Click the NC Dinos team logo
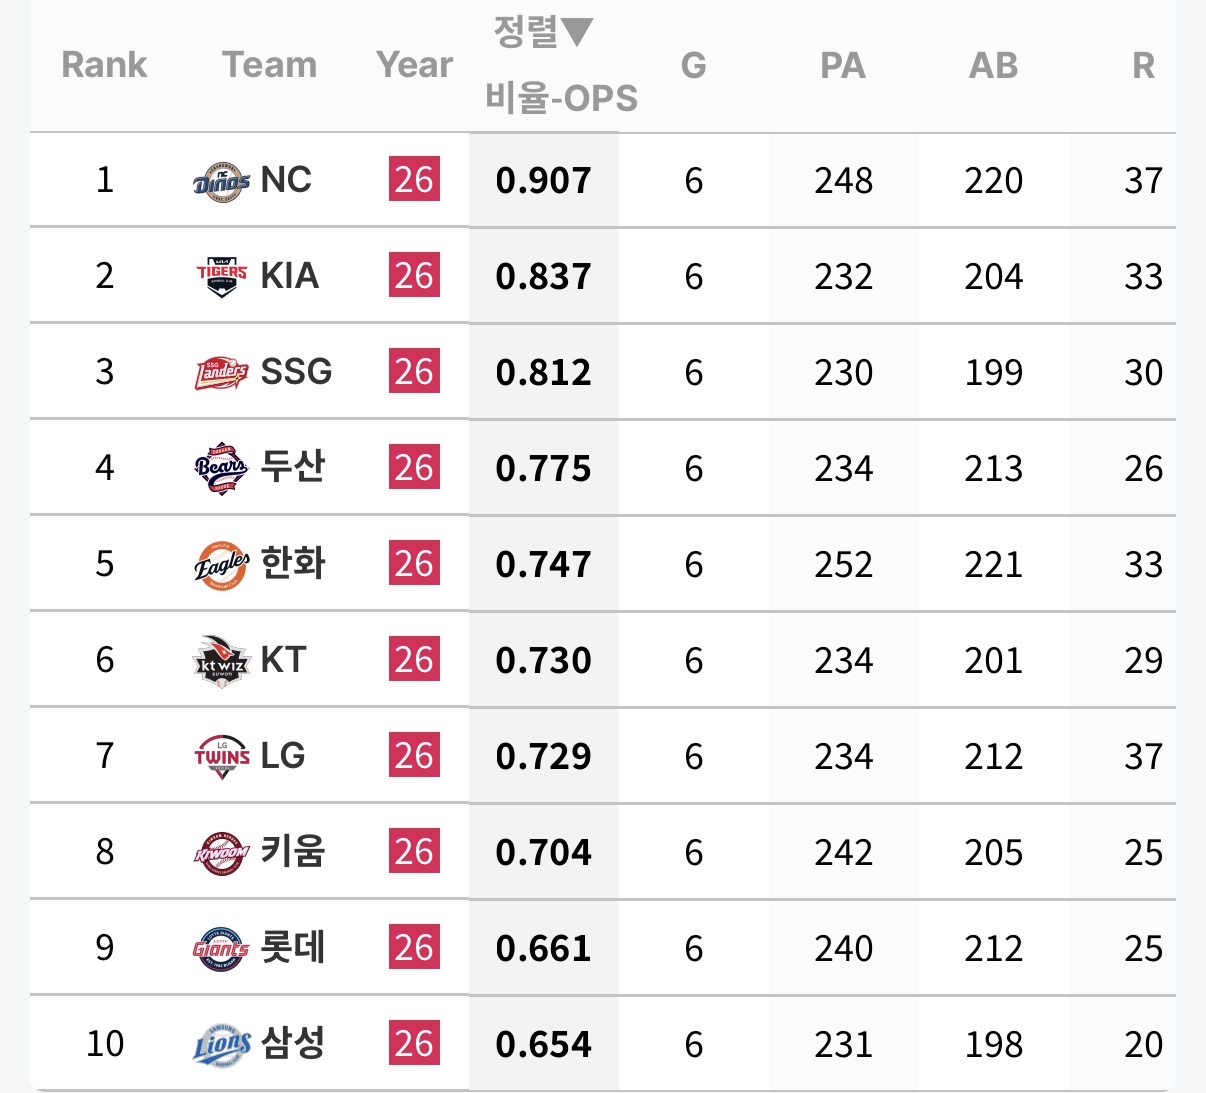1206x1093 pixels. coord(221,181)
